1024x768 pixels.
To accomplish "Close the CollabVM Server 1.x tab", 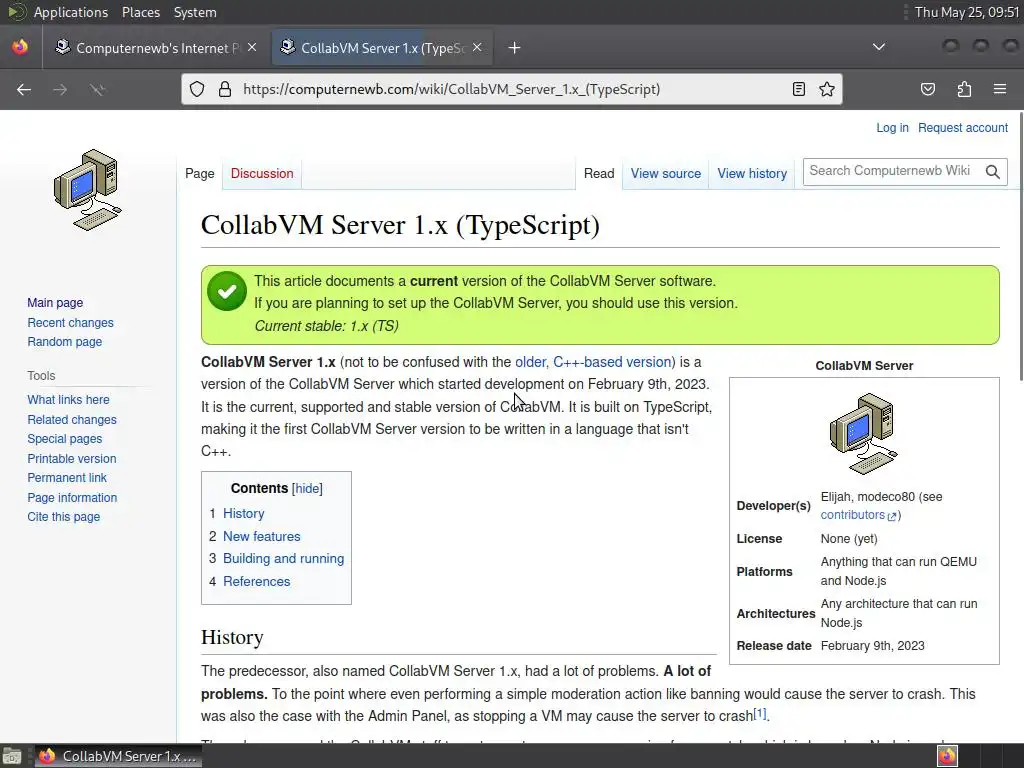I will coord(477,47).
